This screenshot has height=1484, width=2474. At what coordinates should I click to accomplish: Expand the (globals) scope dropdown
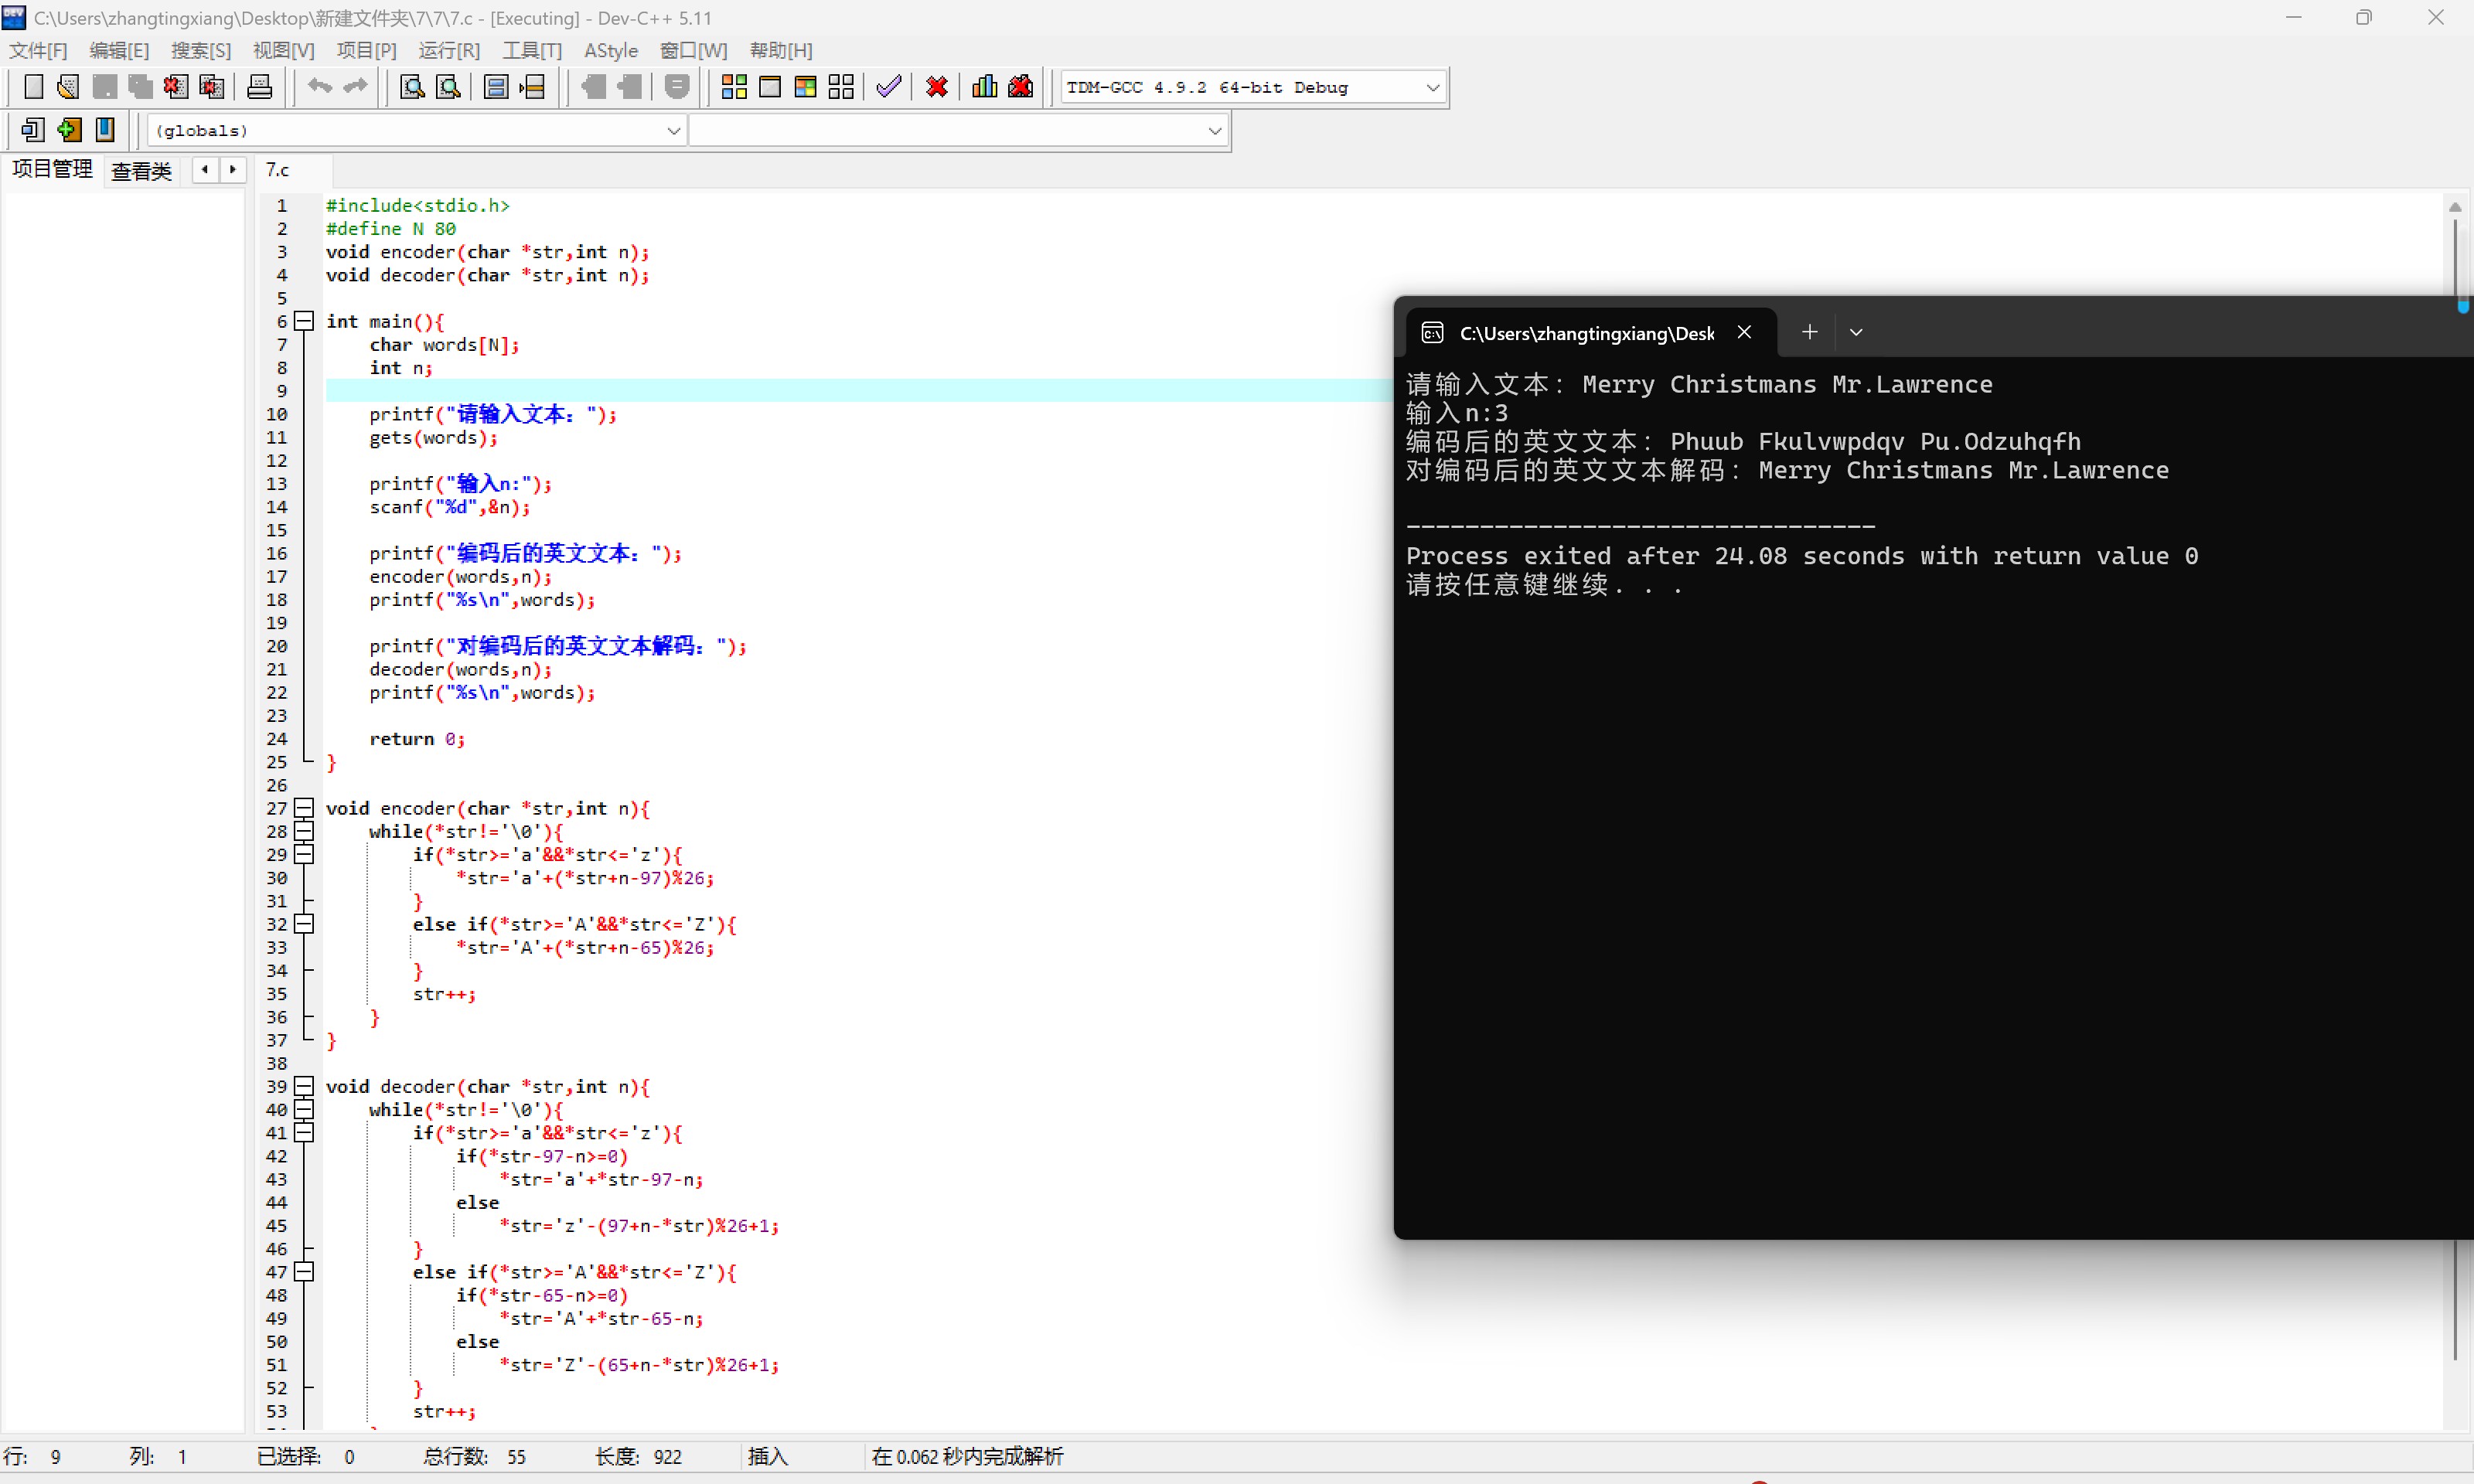tap(673, 131)
